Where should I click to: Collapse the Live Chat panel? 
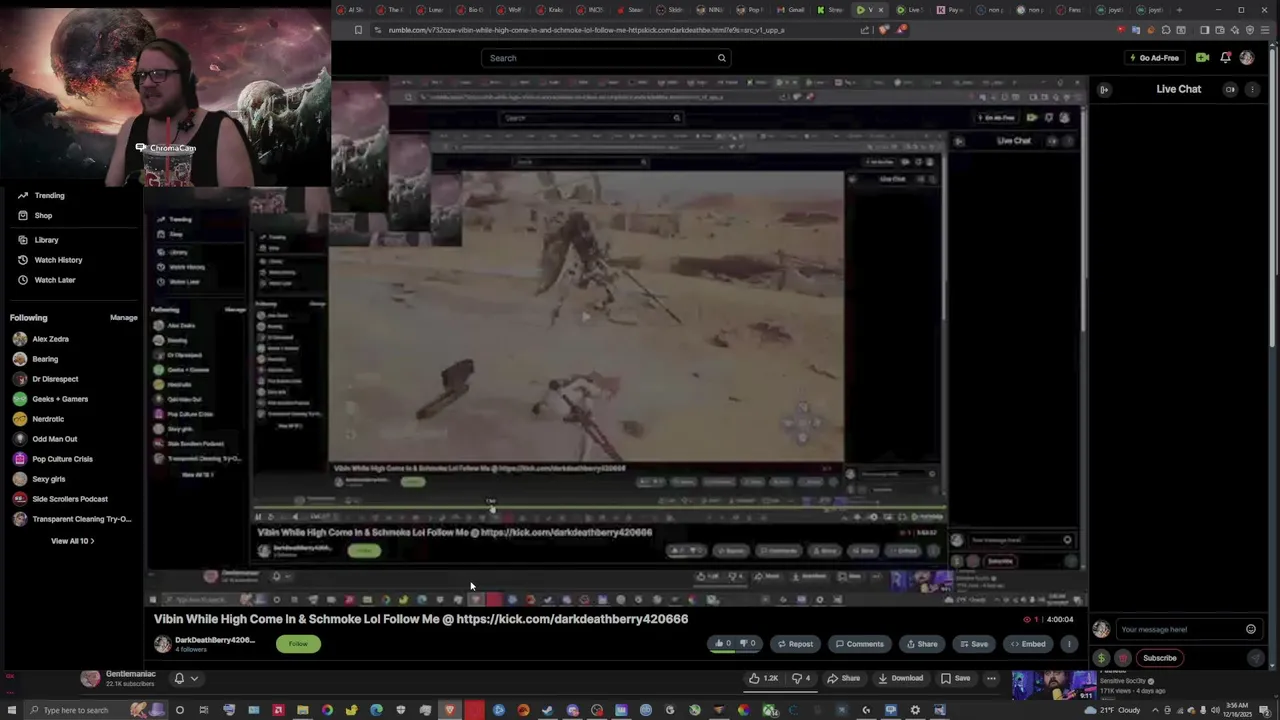pyautogui.click(x=1104, y=90)
